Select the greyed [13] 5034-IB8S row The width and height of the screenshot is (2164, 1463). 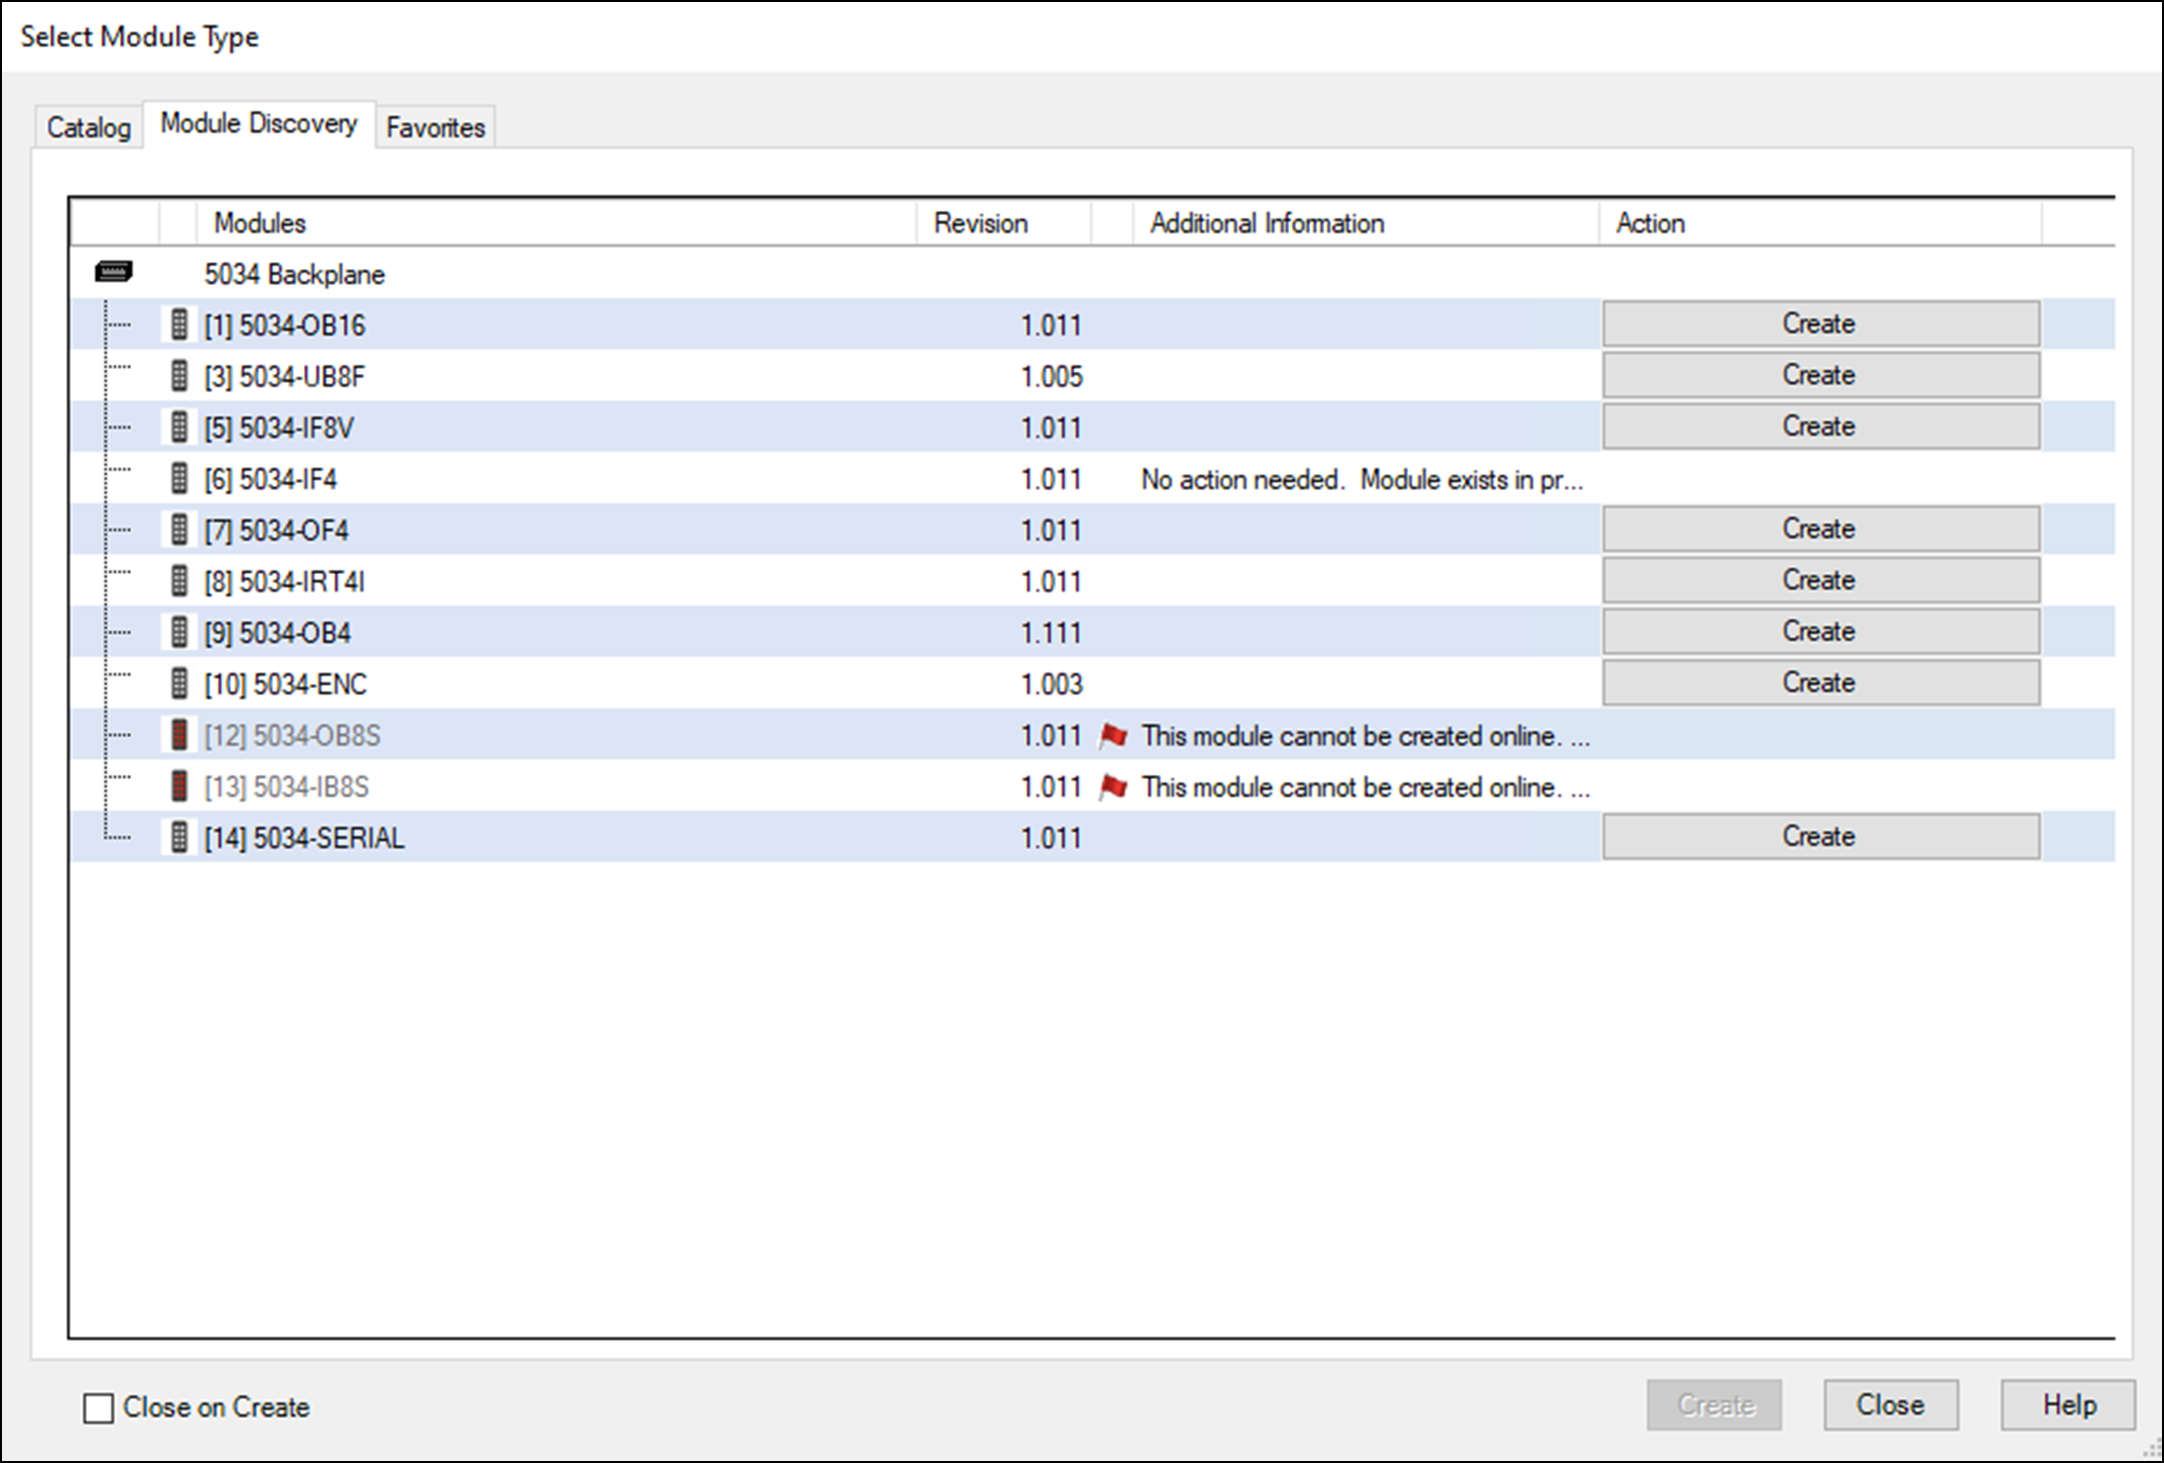(x=1093, y=786)
